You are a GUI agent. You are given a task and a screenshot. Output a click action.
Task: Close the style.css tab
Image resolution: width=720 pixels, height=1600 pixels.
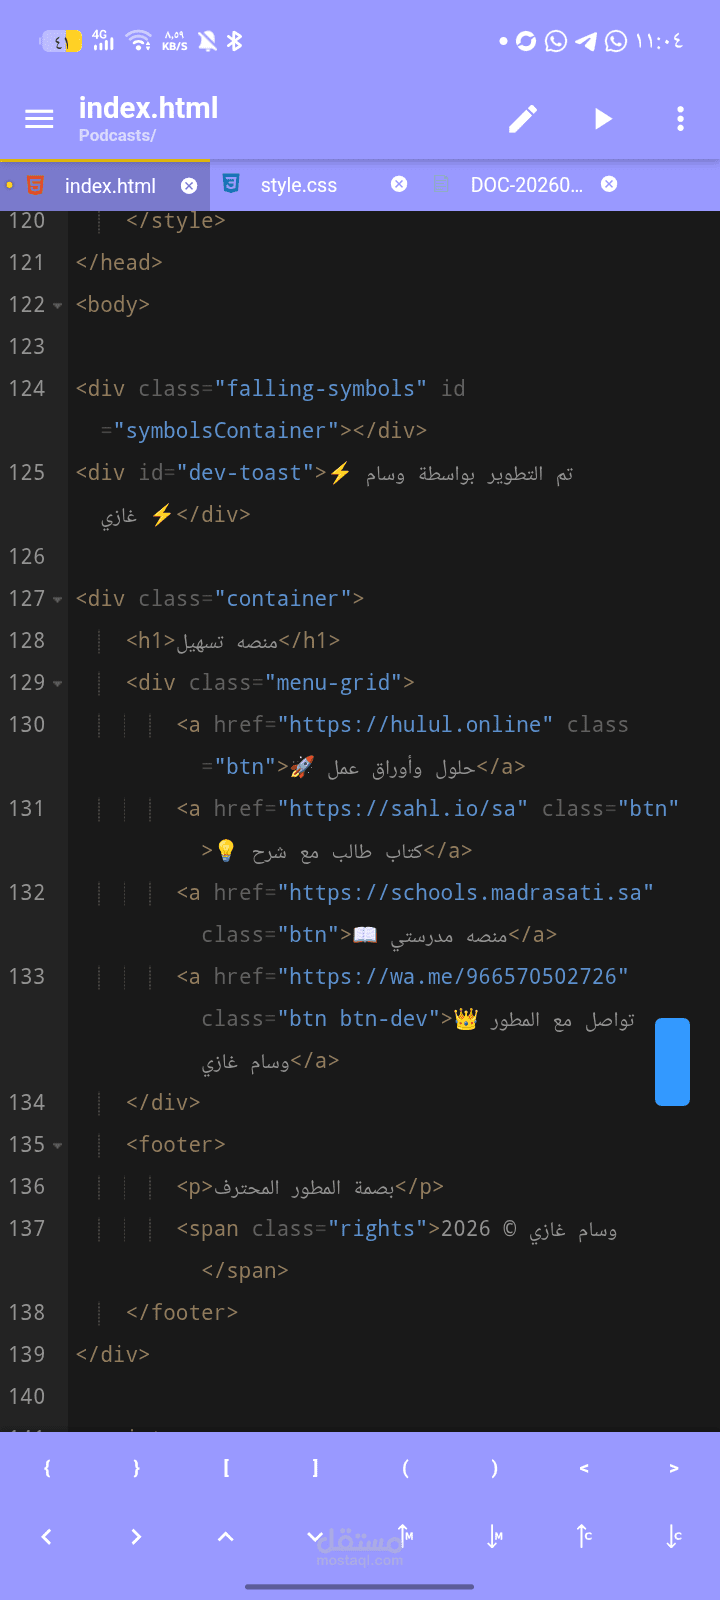click(399, 184)
